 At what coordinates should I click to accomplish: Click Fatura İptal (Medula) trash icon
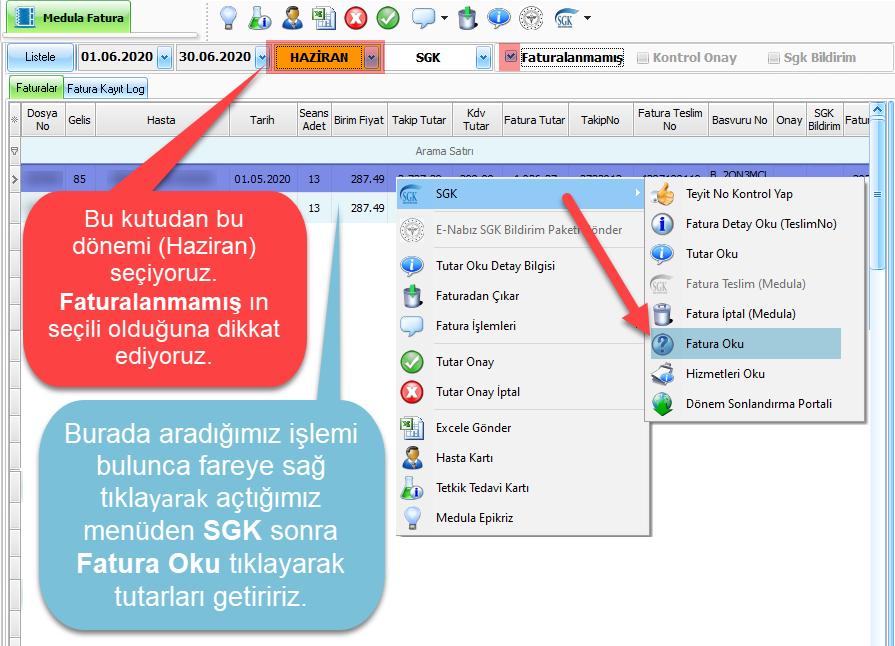click(663, 314)
